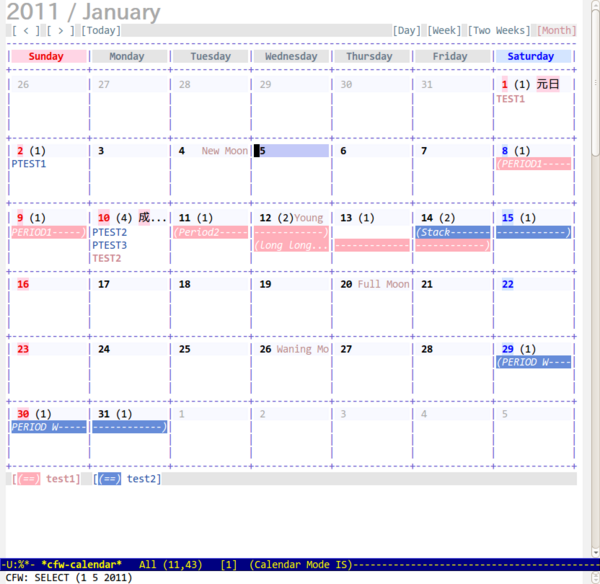Click the Thursday column header

tap(372, 56)
